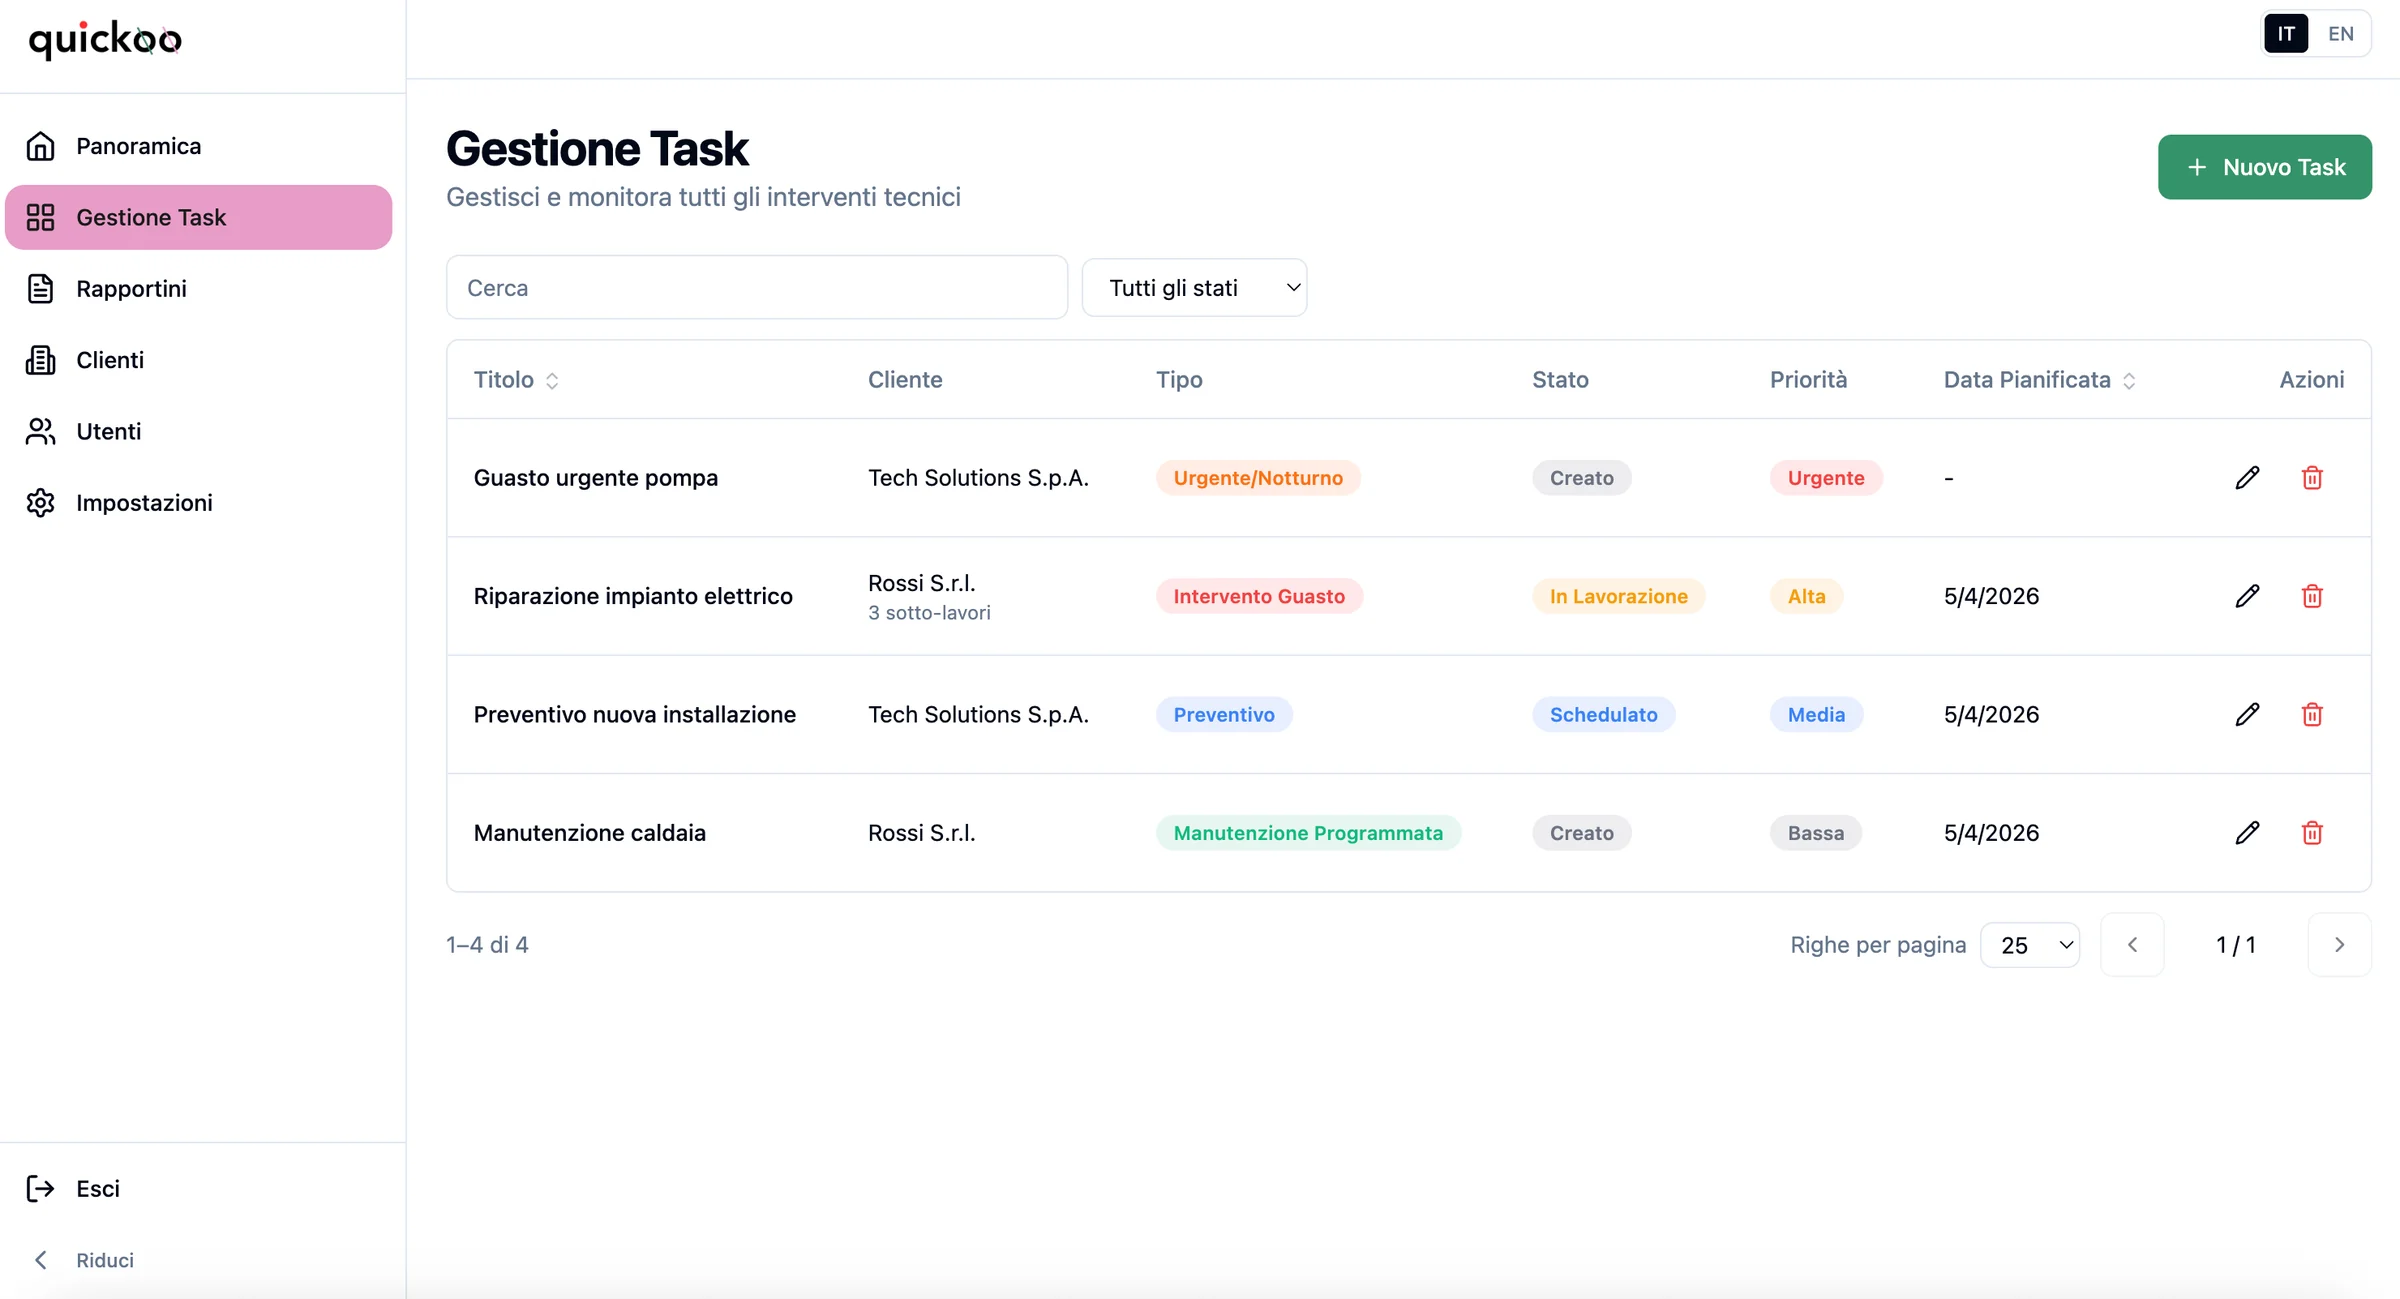Viewport: 2400px width, 1299px height.
Task: Click the Urgente/Notturno type badge
Action: click(x=1258, y=478)
